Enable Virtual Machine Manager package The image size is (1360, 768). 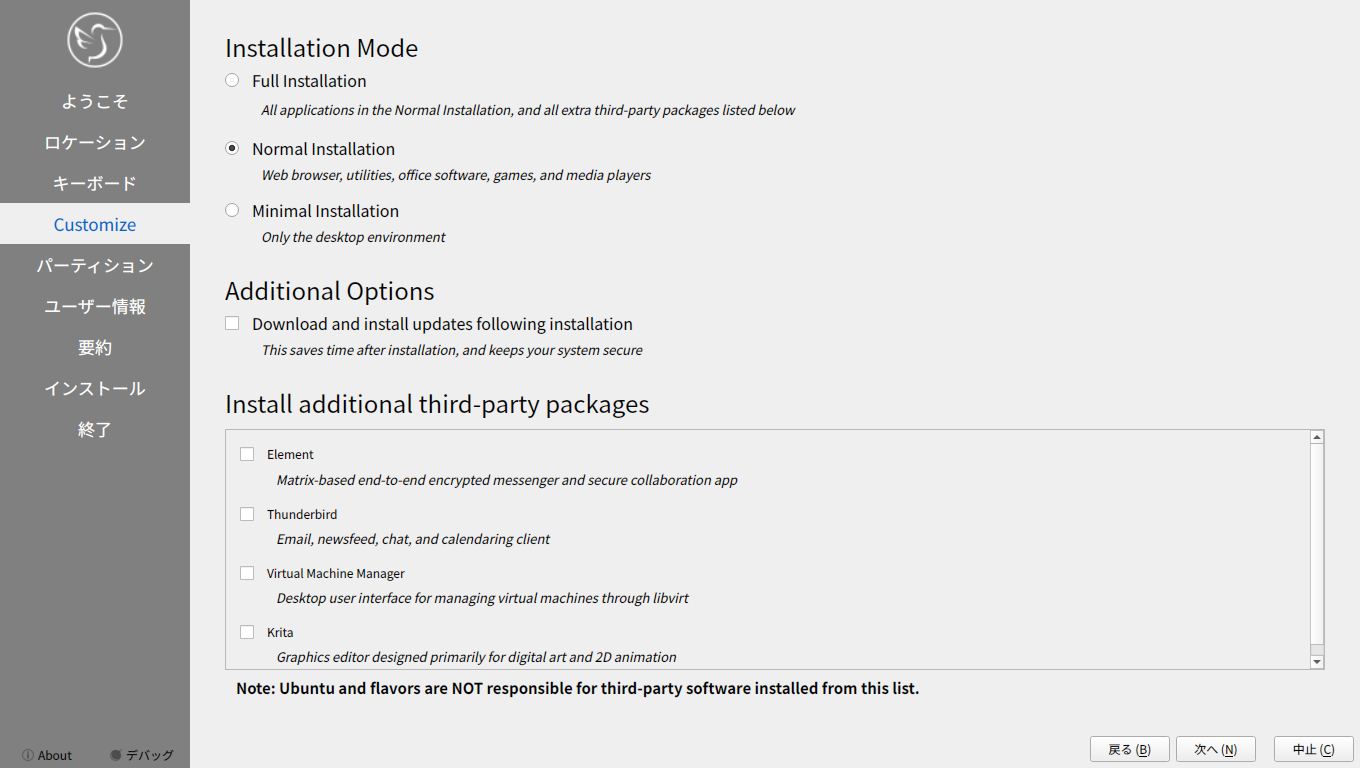(247, 573)
